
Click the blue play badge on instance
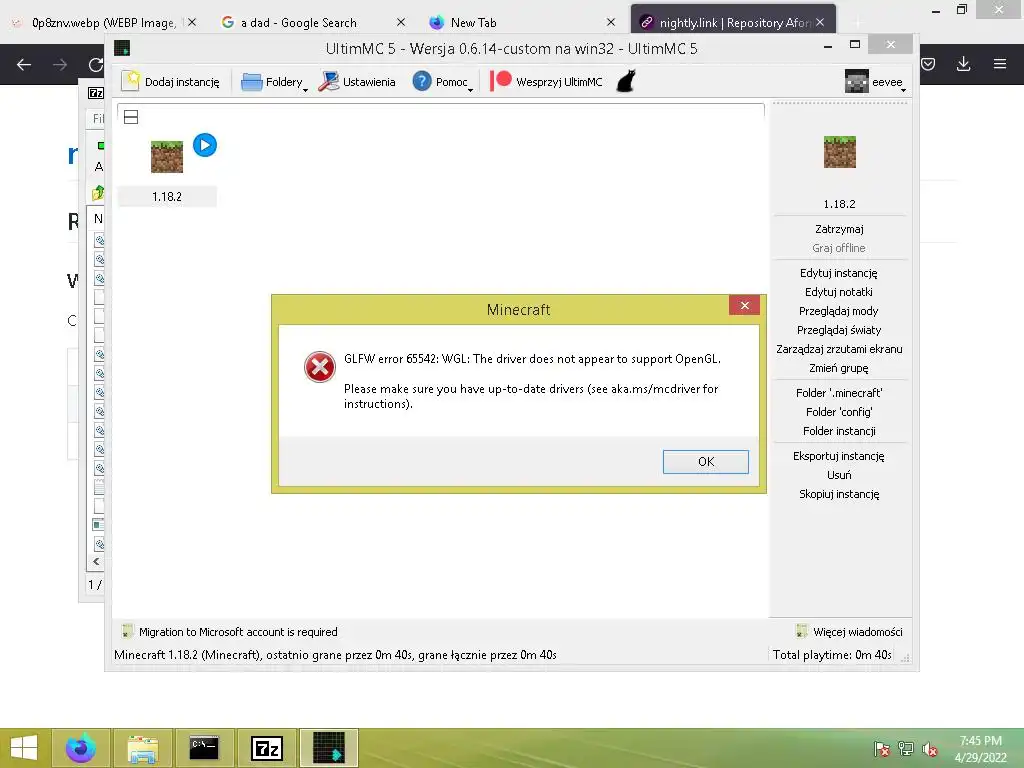[205, 145]
